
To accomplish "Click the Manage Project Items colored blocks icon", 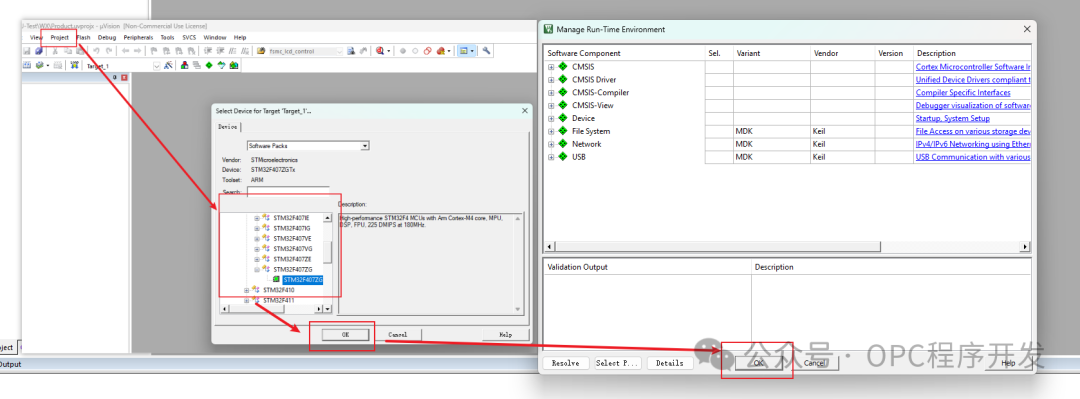I will coord(185,65).
